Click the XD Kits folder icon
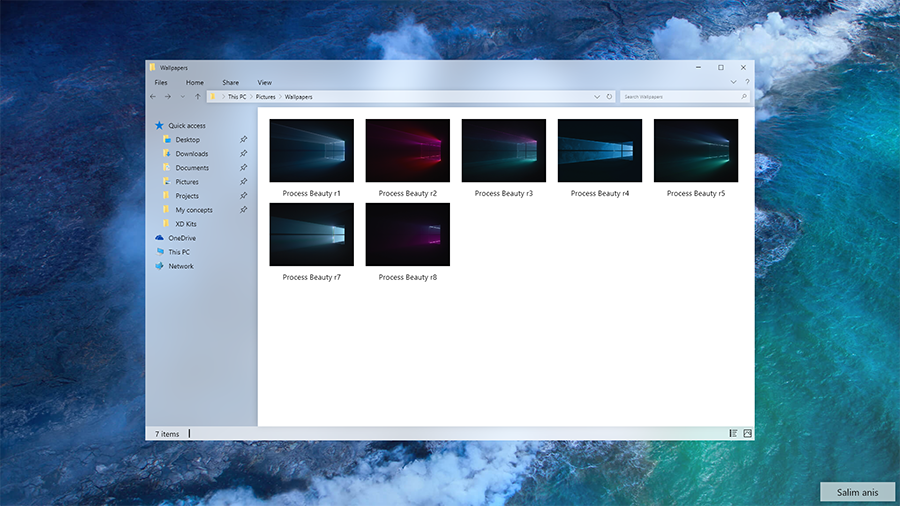 pyautogui.click(x=166, y=224)
